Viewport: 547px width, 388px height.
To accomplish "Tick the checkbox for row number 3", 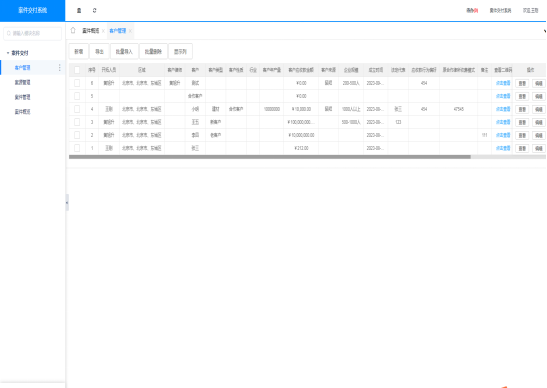I will tap(77, 122).
